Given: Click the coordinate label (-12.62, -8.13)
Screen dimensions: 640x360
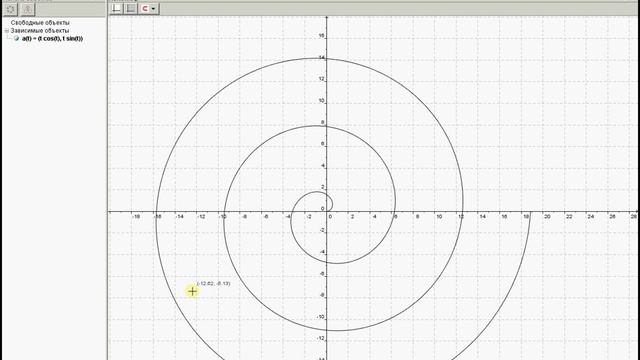Looking at the screenshot, I should click(213, 283).
